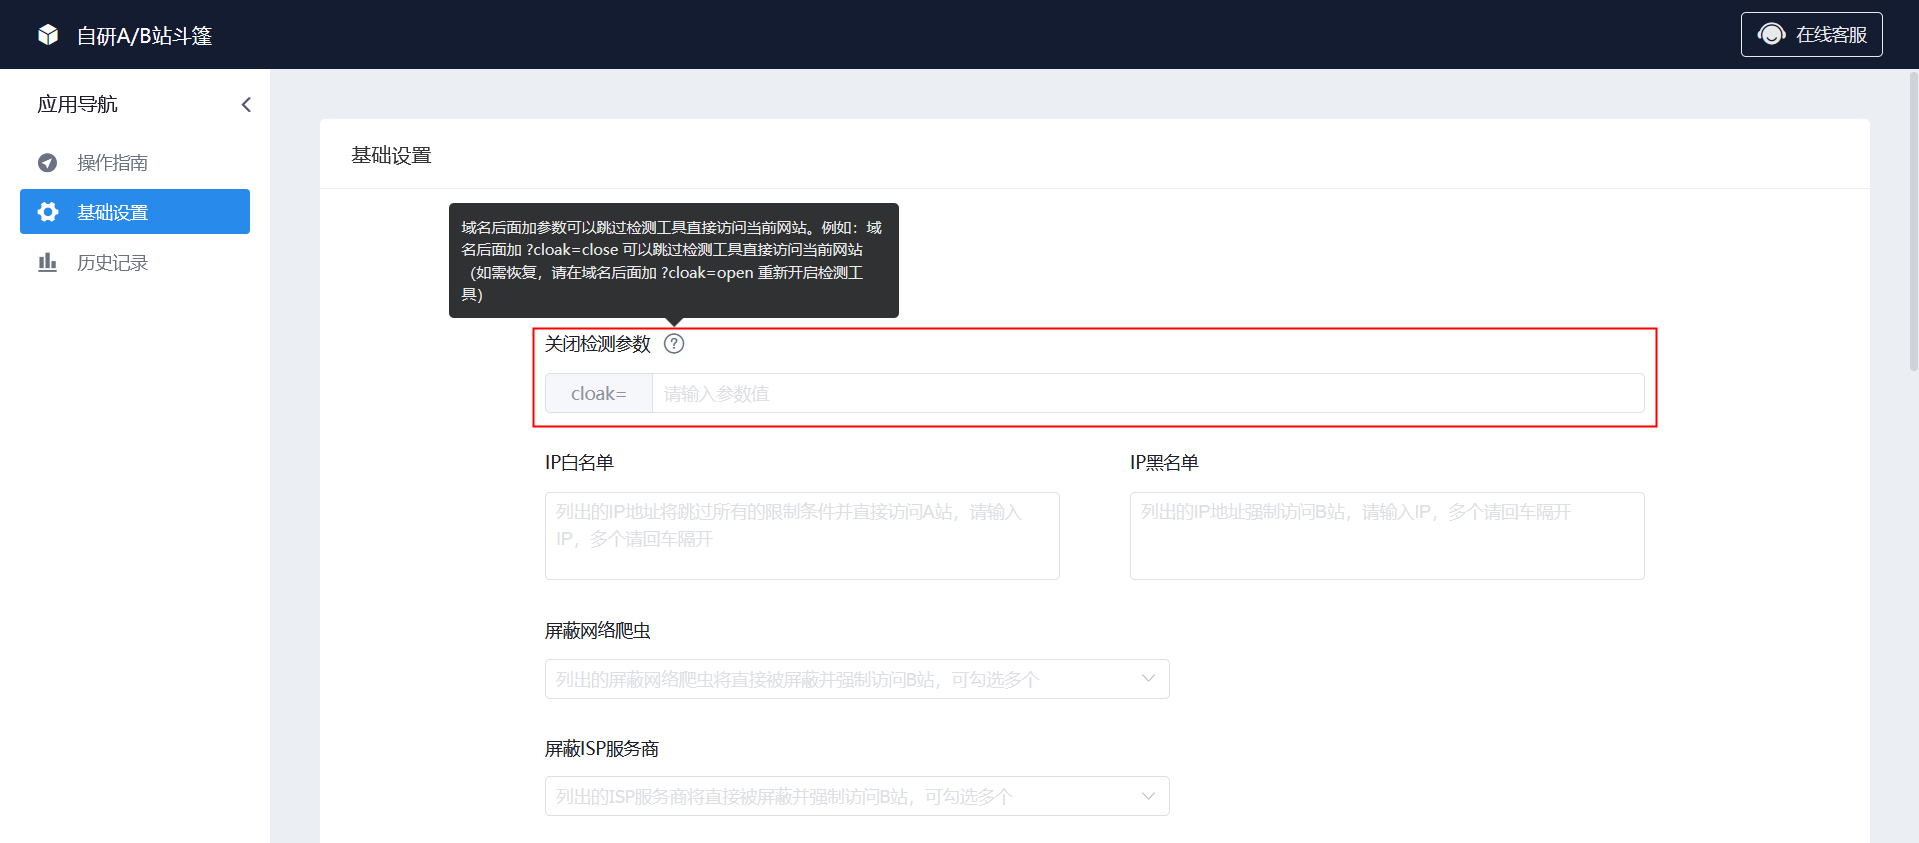Click the help icon beside 关闭检测参数
Screen dimensions: 1919x843
coord(674,344)
